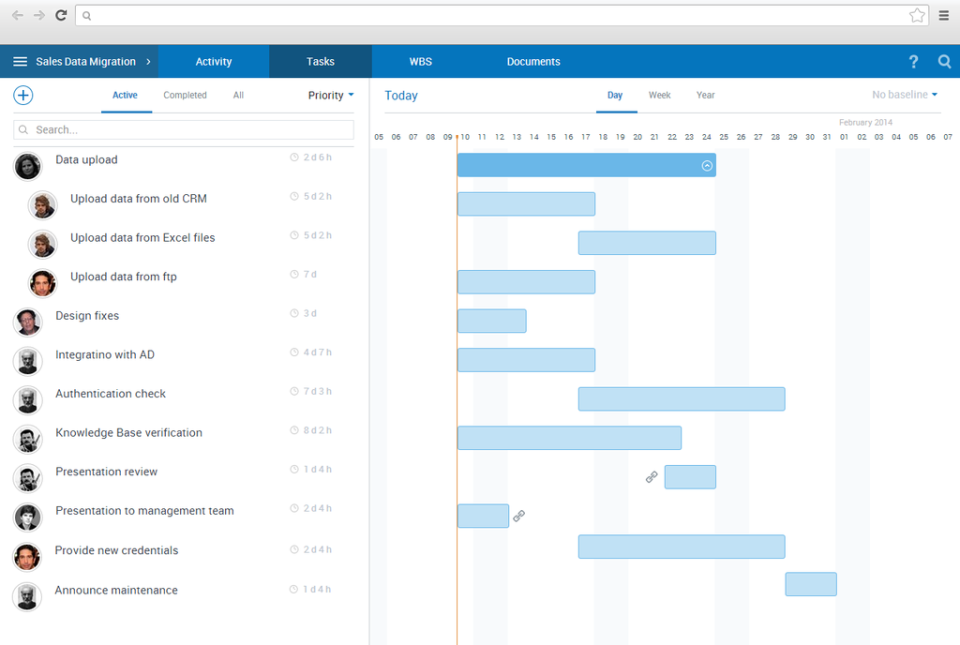960x645 pixels.
Task: Open the browser menu icon
Action: pos(944,15)
